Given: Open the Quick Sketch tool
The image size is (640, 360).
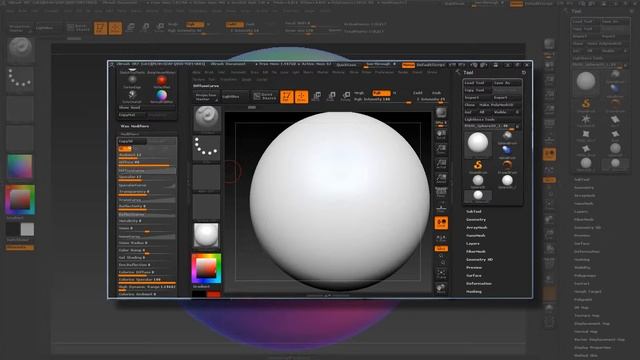Looking at the screenshot, I should [x=264, y=96].
